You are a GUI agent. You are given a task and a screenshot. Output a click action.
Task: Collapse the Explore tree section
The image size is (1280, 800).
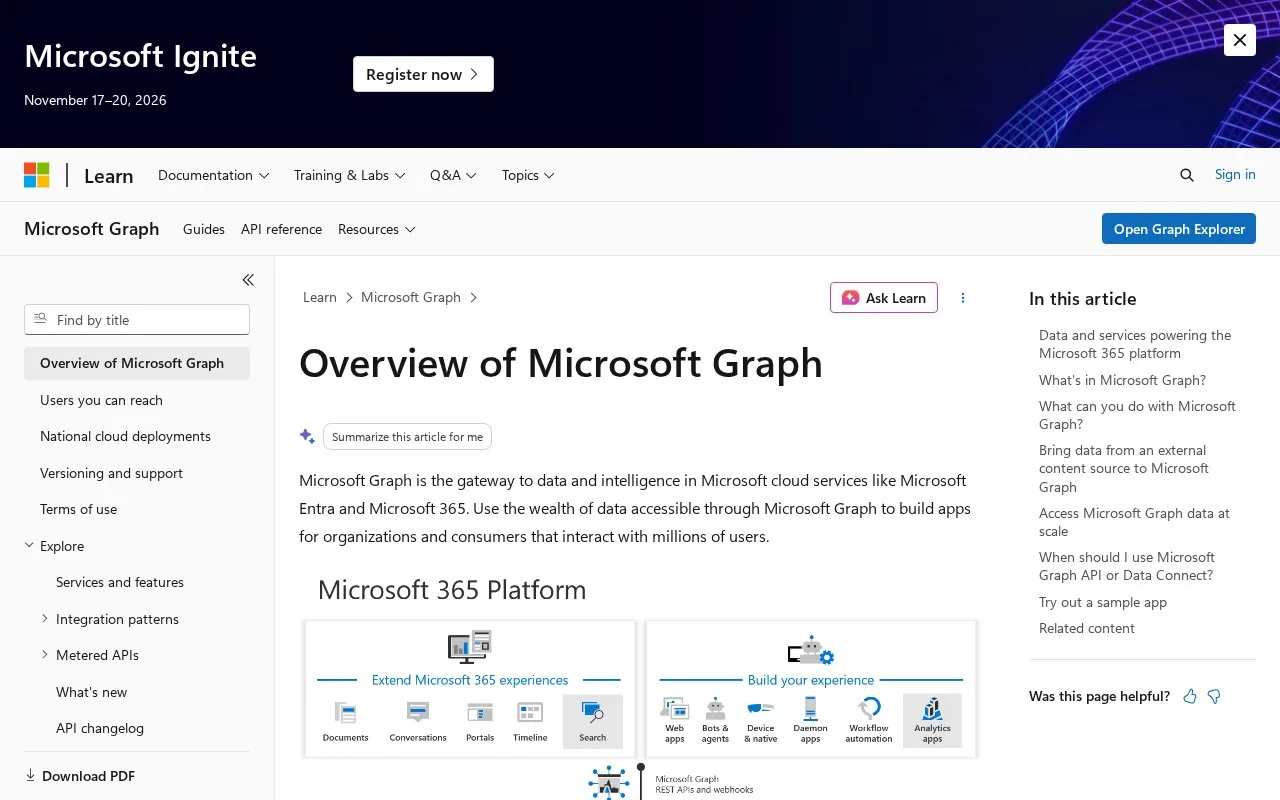pyautogui.click(x=29, y=546)
